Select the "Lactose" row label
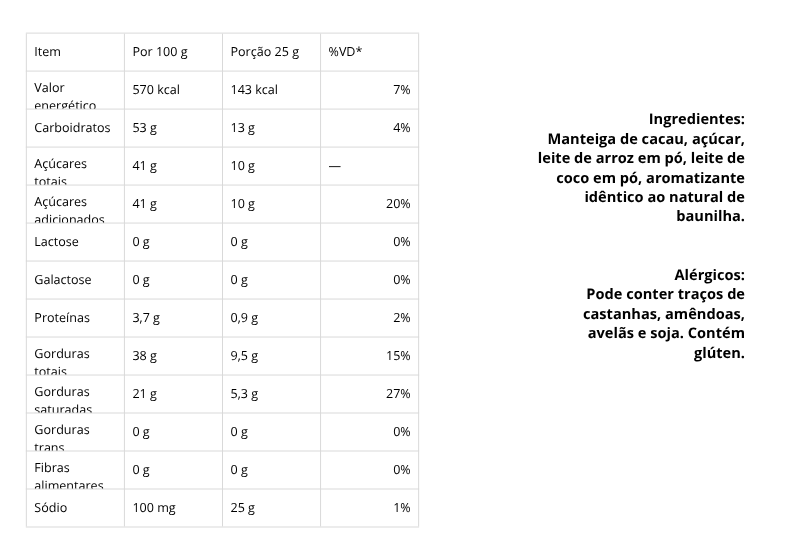This screenshot has width=800, height=550. pos(56,242)
